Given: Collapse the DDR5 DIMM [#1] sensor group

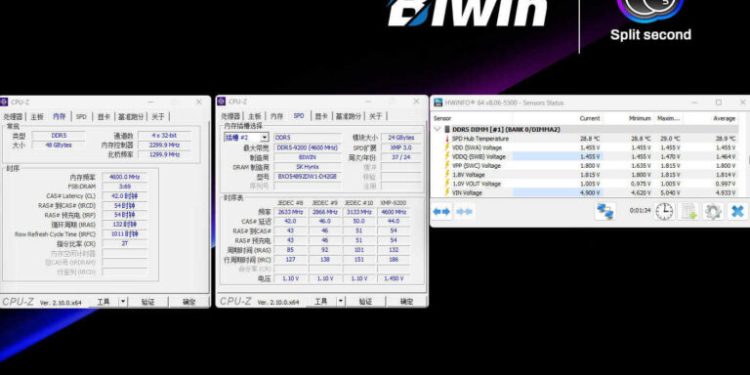Looking at the screenshot, I should pos(437,129).
